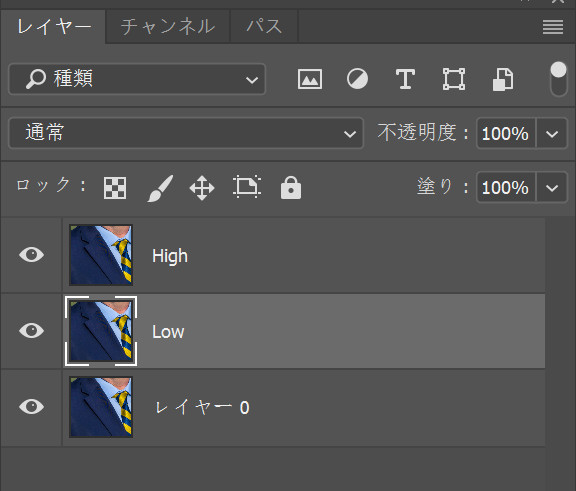Open the 通常 blend mode dropdown
Image resolution: width=576 pixels, height=491 pixels.
tap(186, 133)
